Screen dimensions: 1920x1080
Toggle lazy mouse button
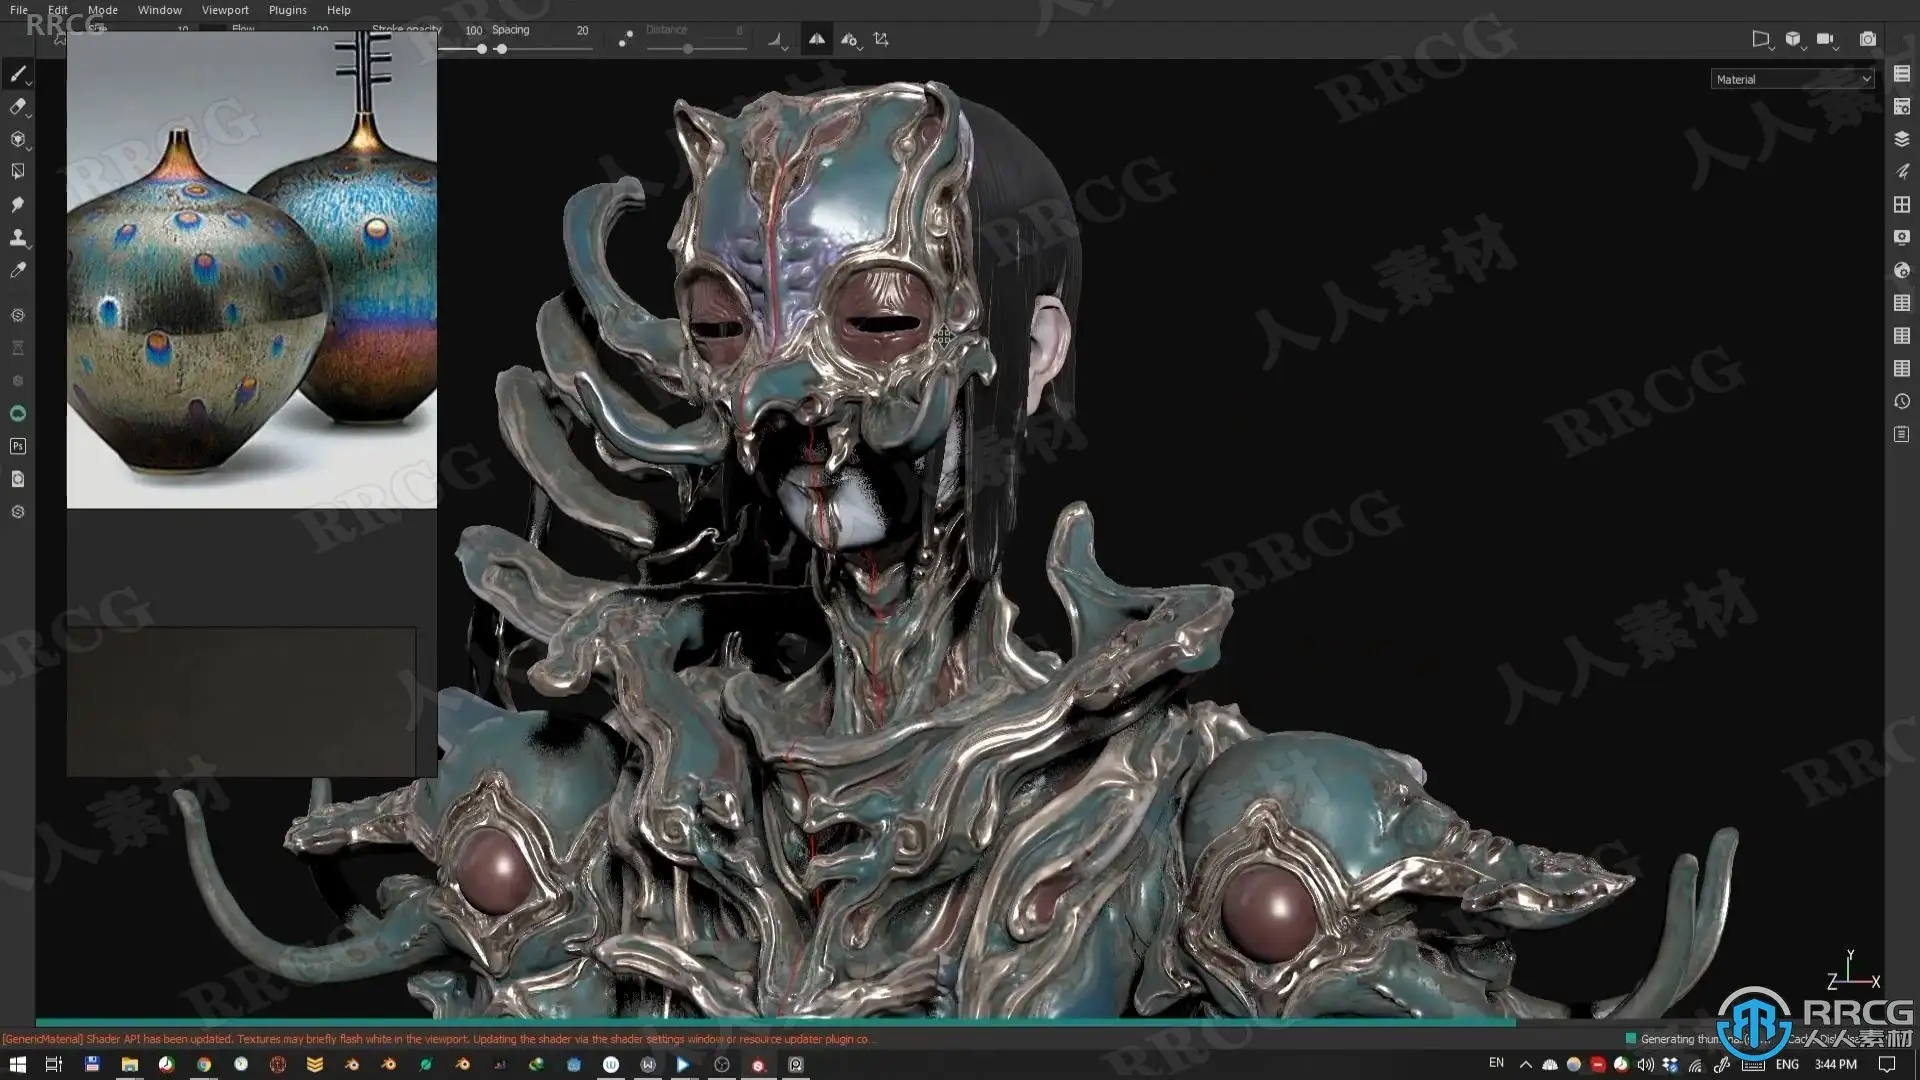coord(625,39)
